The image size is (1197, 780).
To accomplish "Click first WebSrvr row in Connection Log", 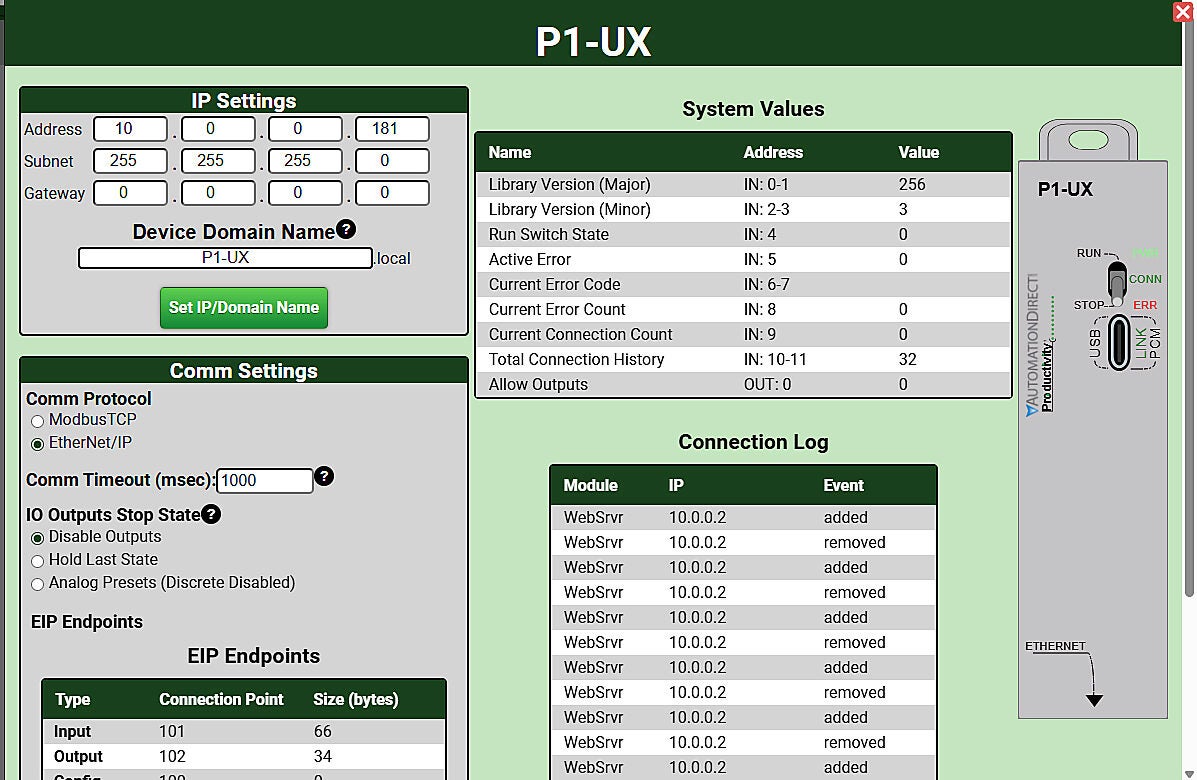I will pos(743,517).
